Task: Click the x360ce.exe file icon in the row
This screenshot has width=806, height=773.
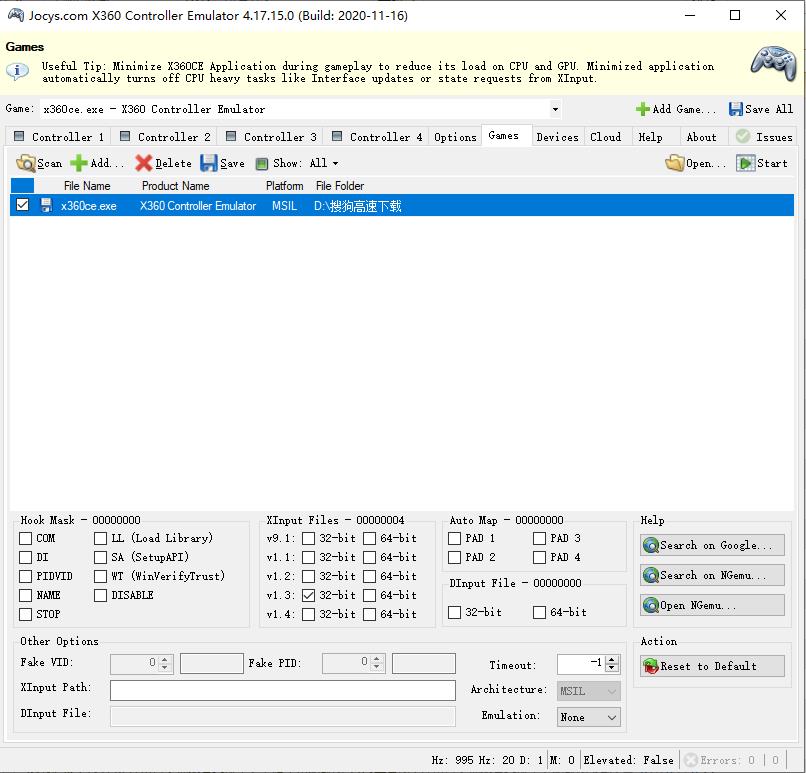Action: point(46,206)
